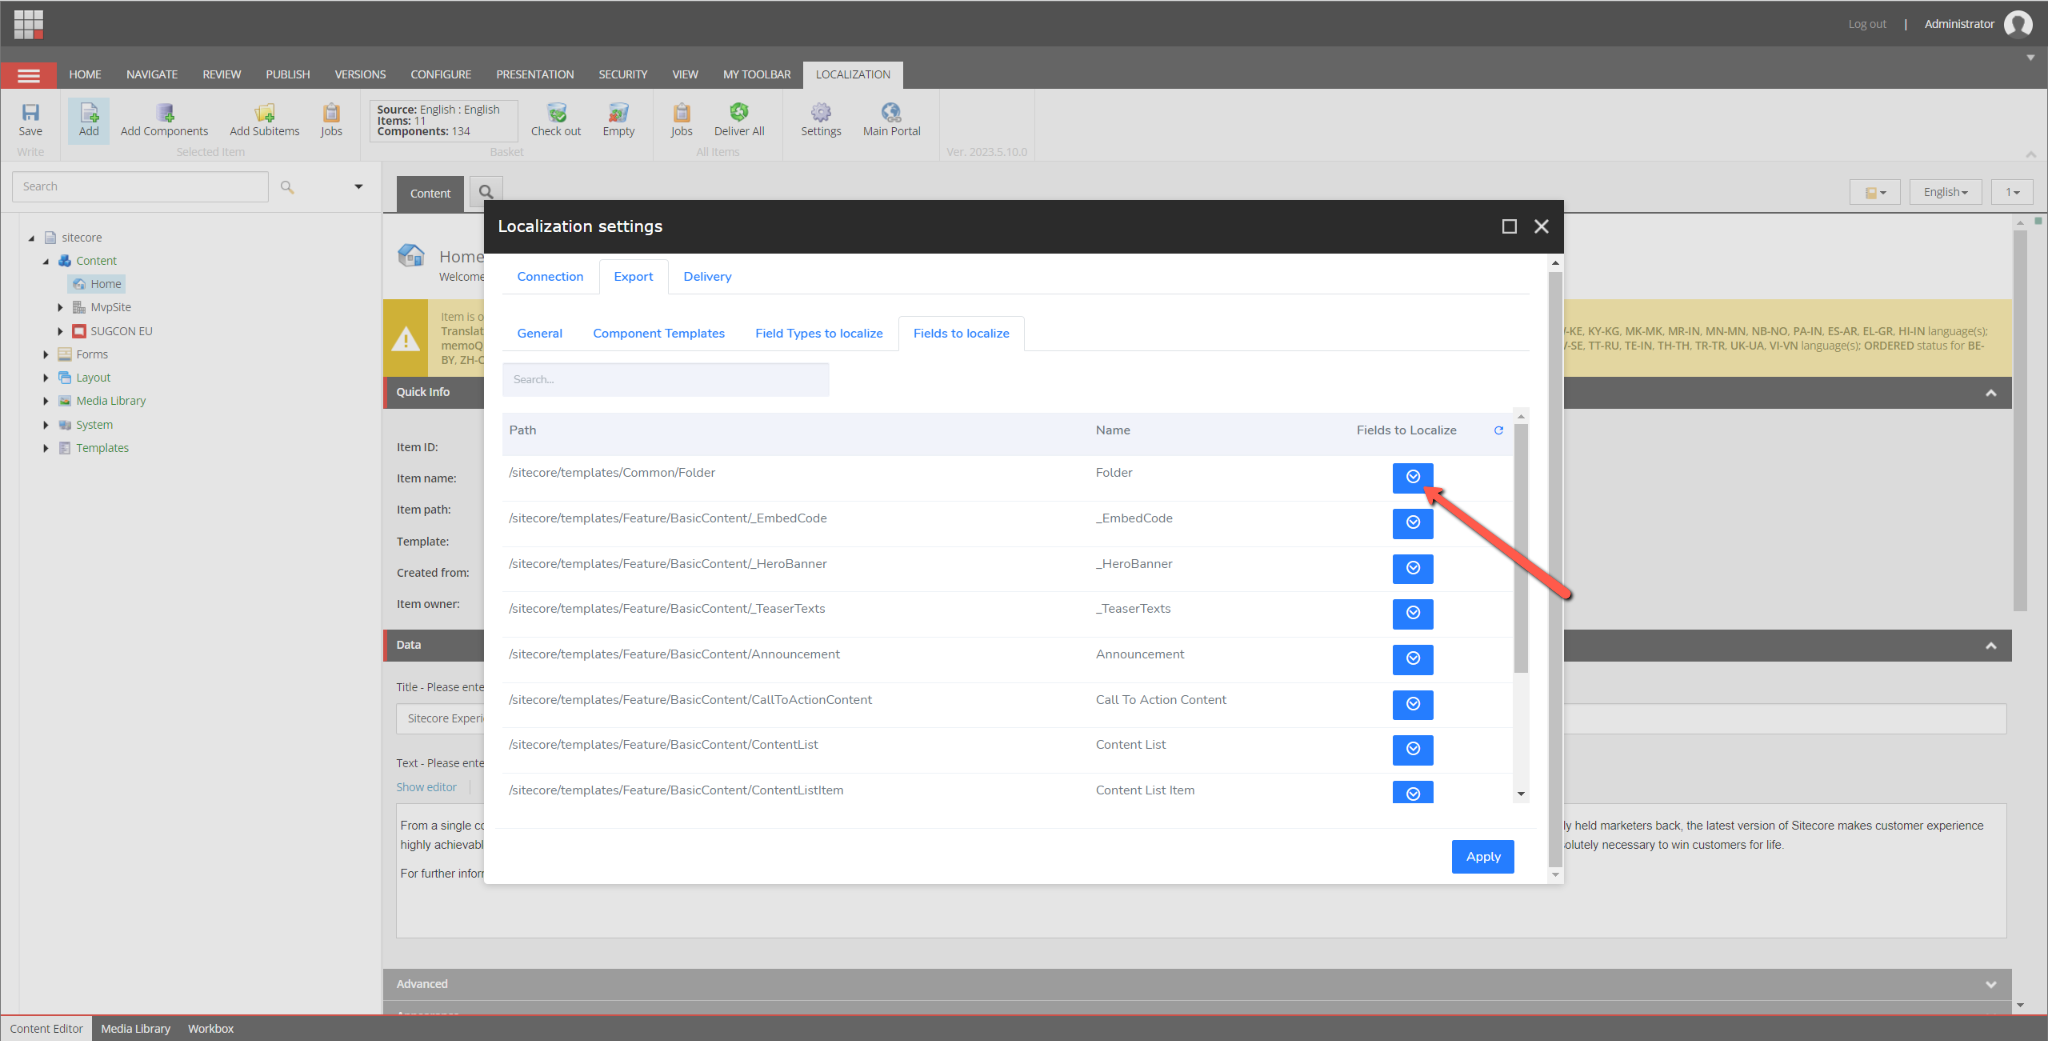
Task: Expand the MvpSite tree node
Action: coord(60,308)
